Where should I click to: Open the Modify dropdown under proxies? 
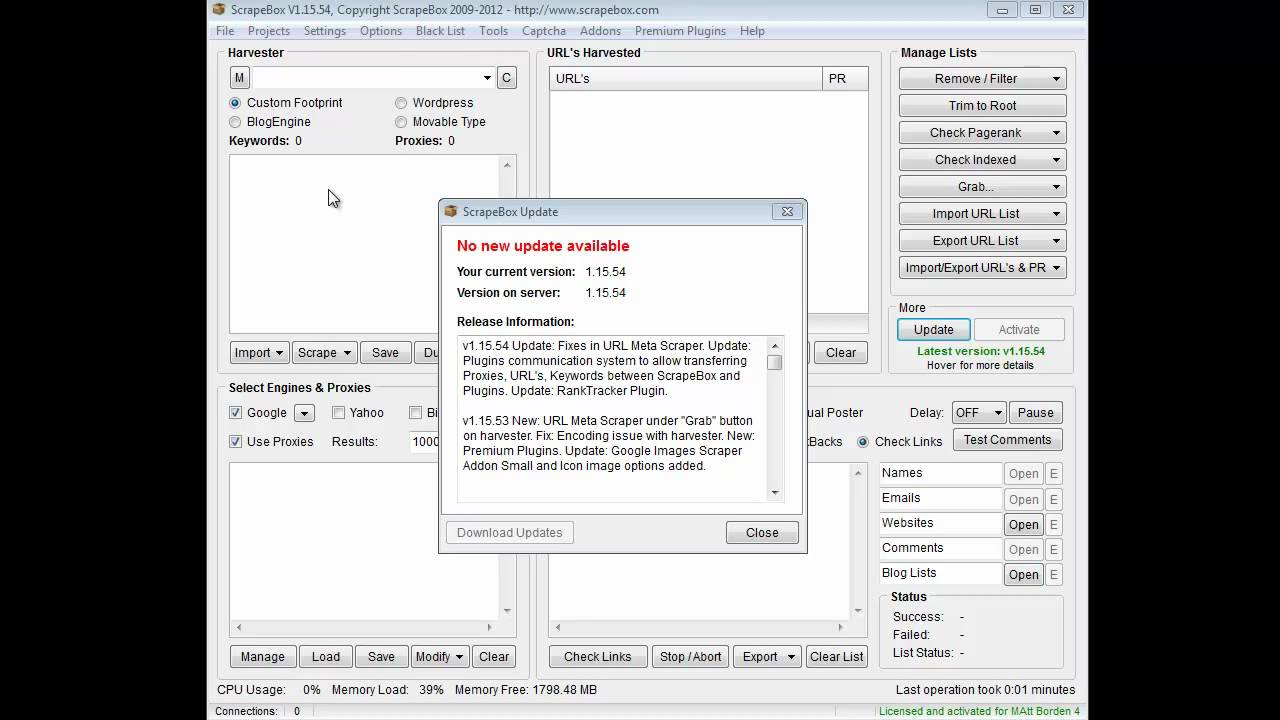click(439, 657)
